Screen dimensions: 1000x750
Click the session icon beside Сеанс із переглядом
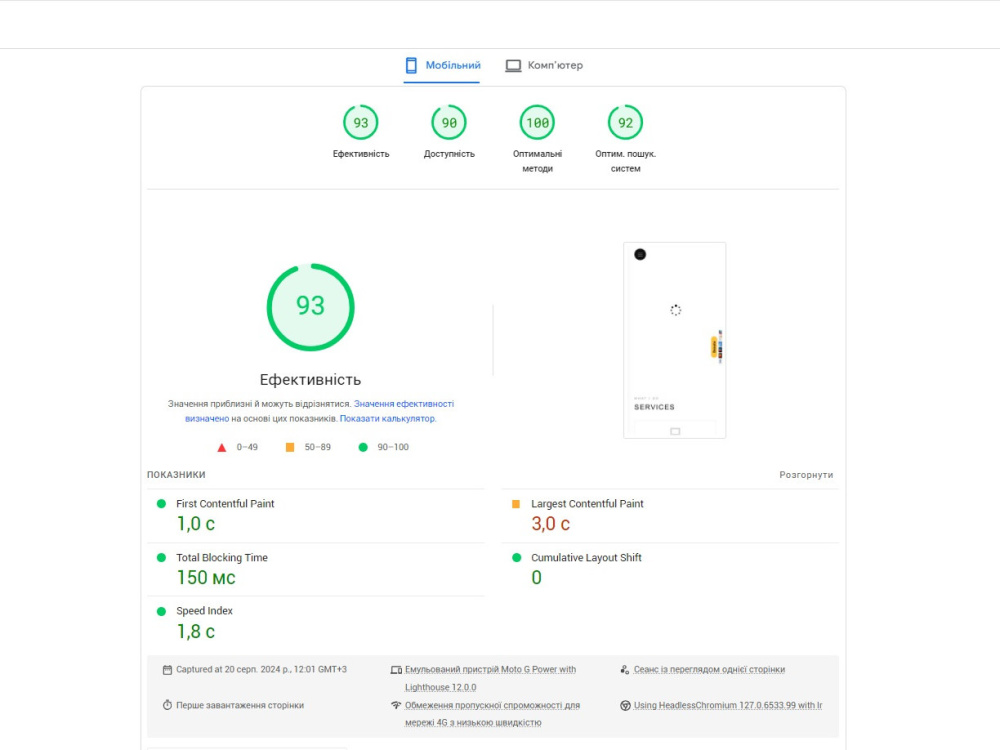click(624, 669)
